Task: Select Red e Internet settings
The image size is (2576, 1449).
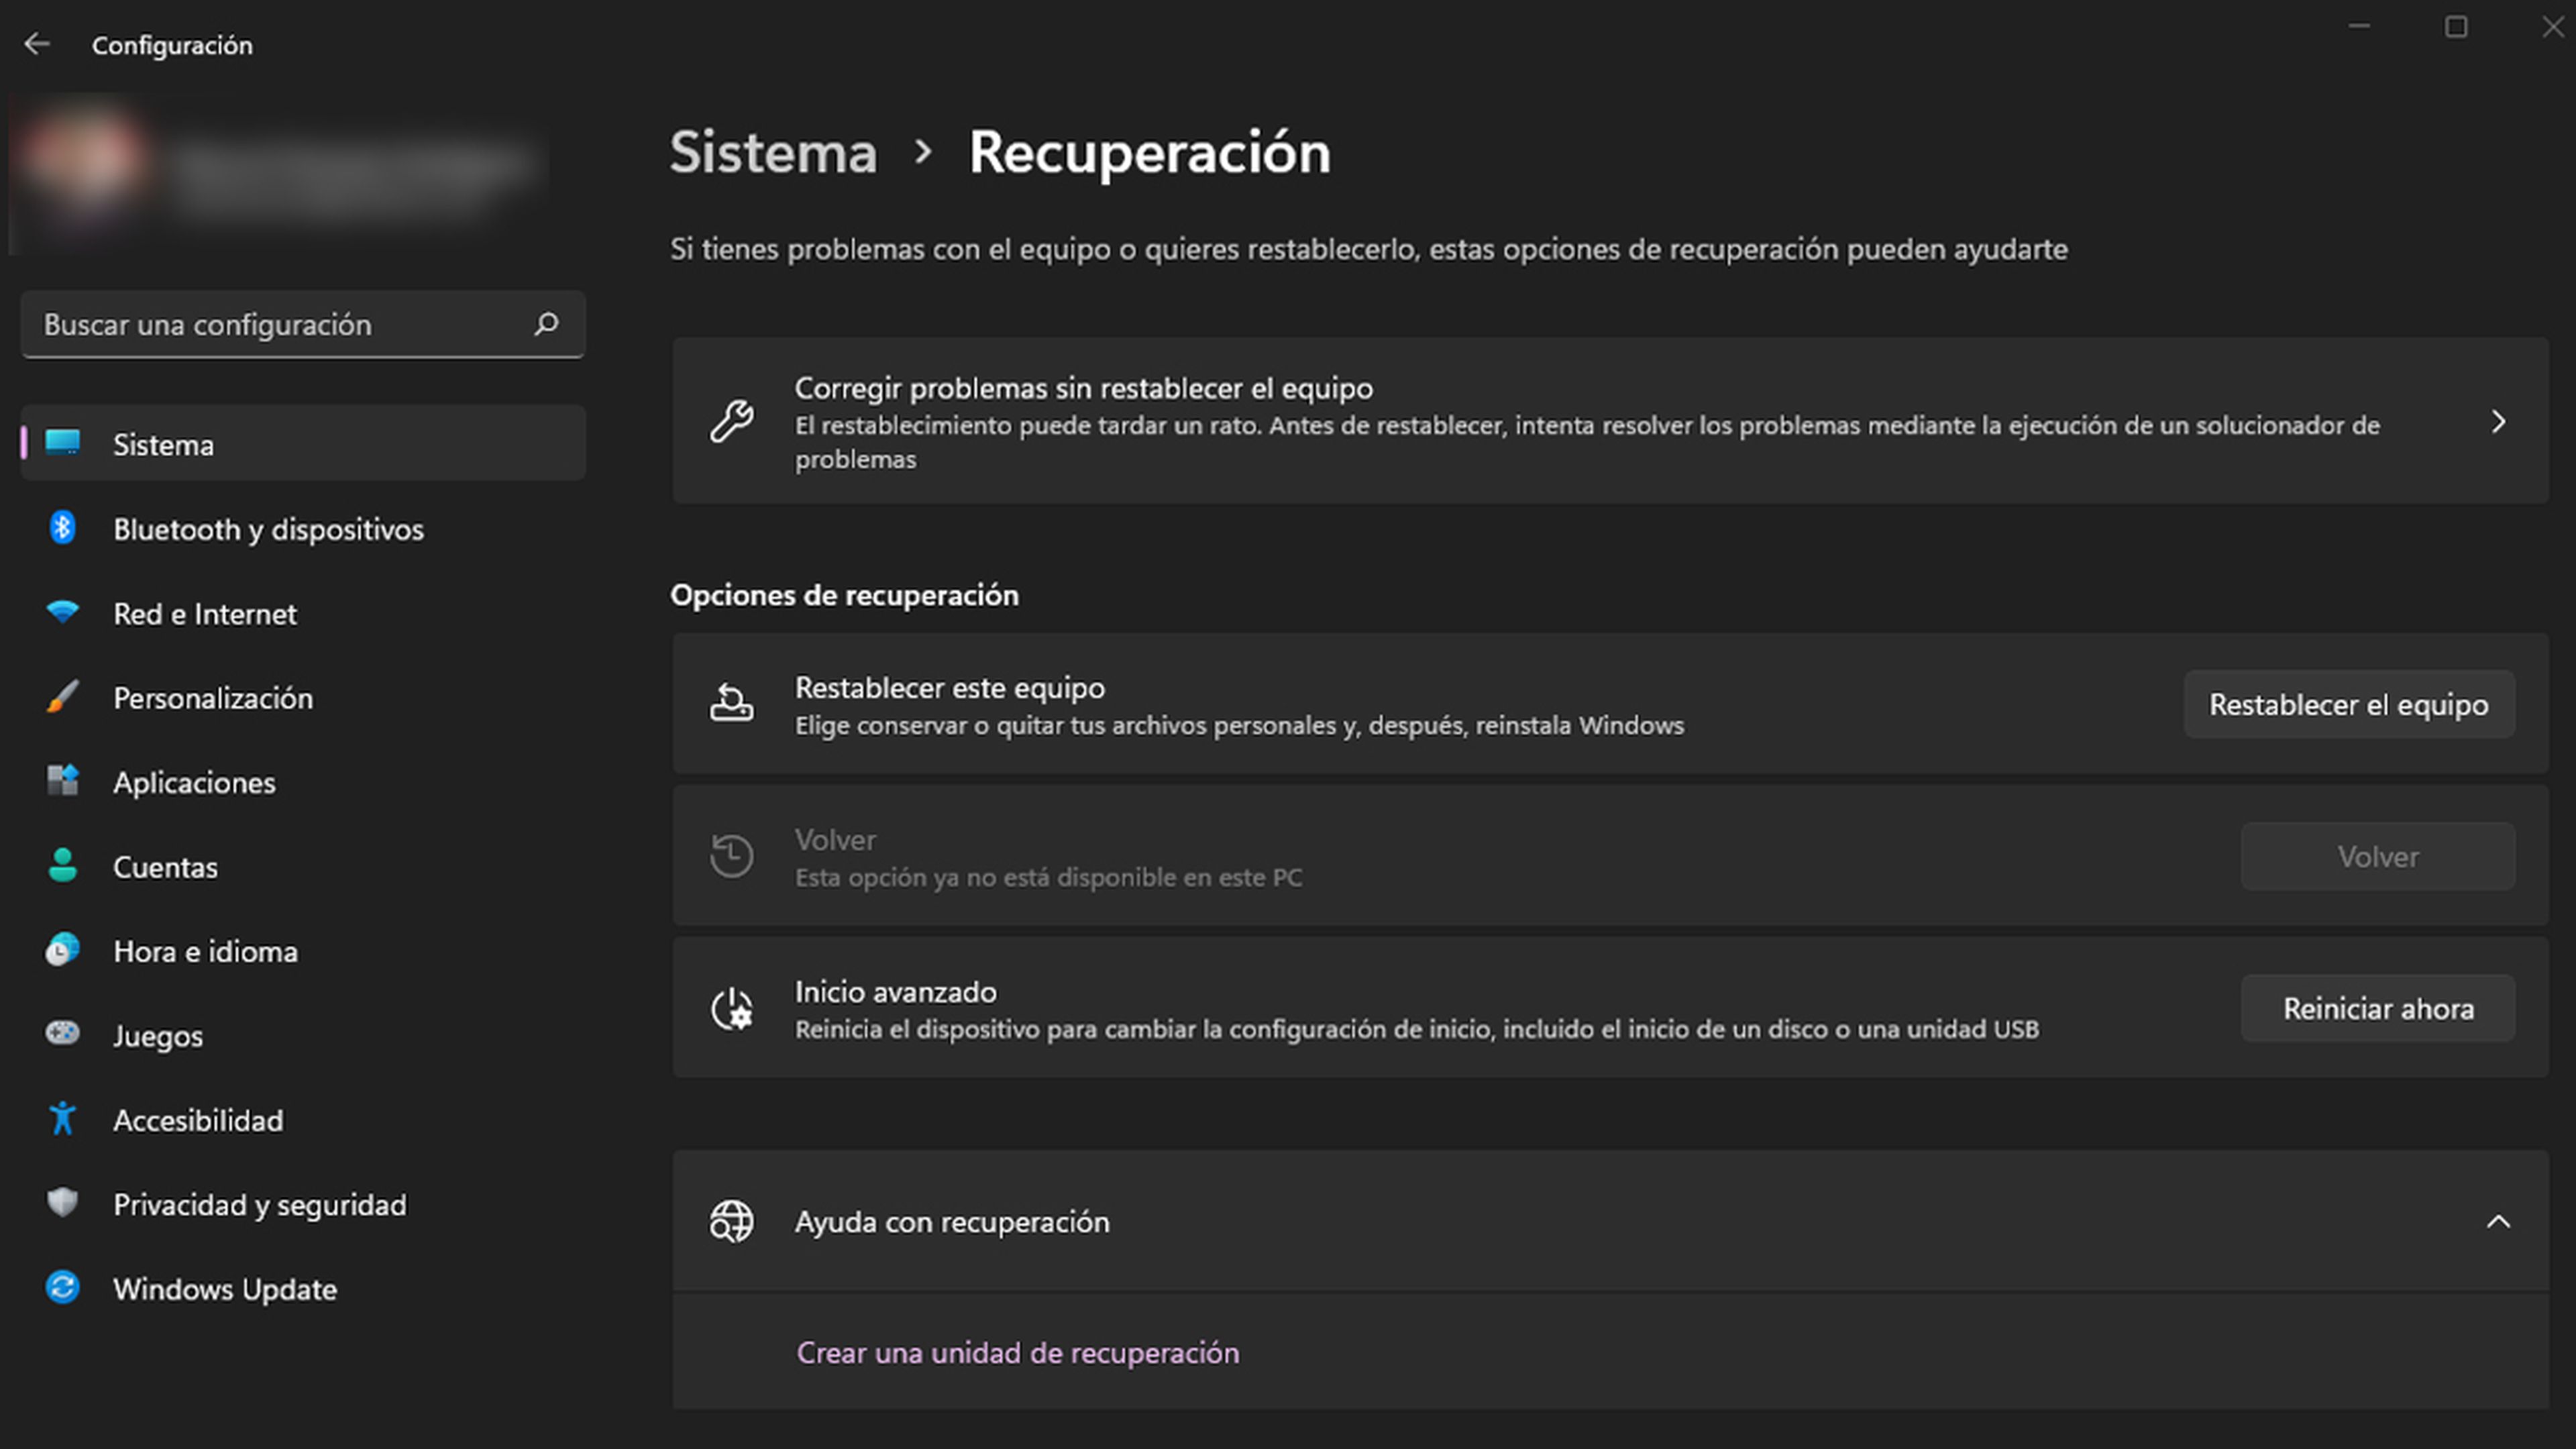Action: [x=303, y=612]
